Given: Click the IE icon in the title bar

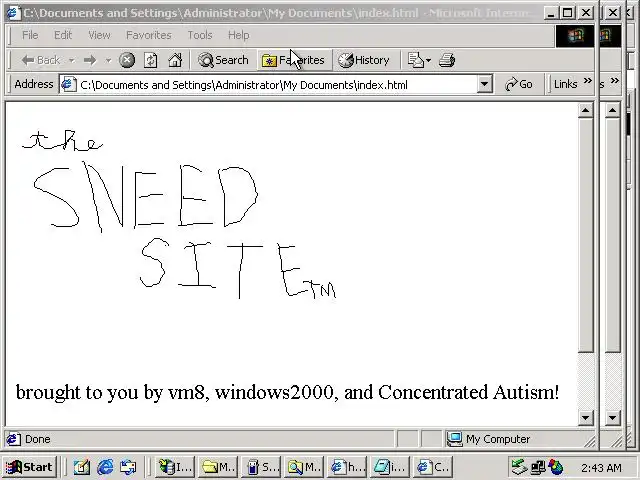Looking at the screenshot, I should (x=12, y=13).
